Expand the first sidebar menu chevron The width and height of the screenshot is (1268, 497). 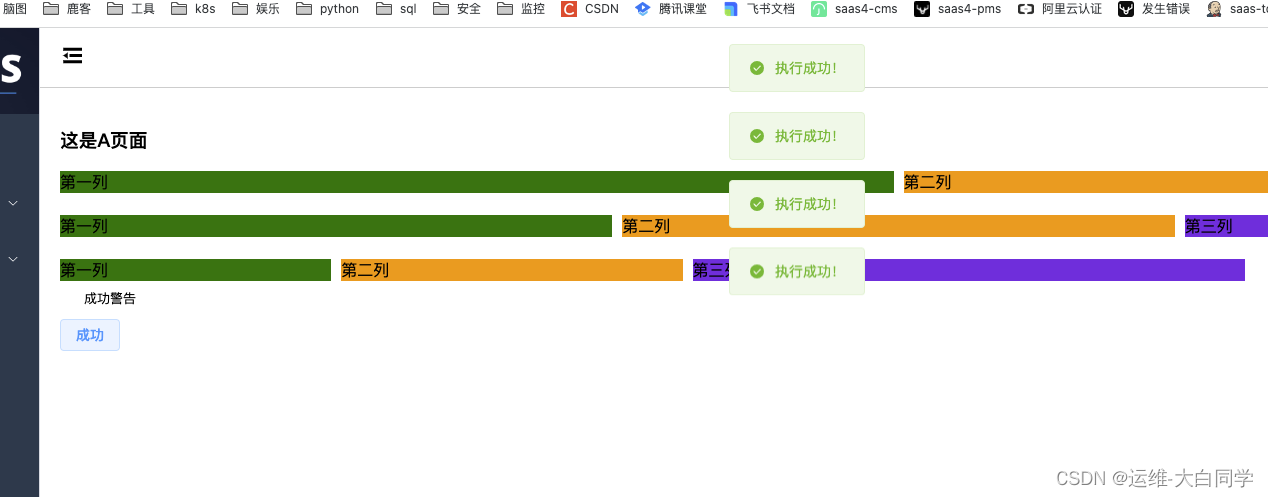13,203
